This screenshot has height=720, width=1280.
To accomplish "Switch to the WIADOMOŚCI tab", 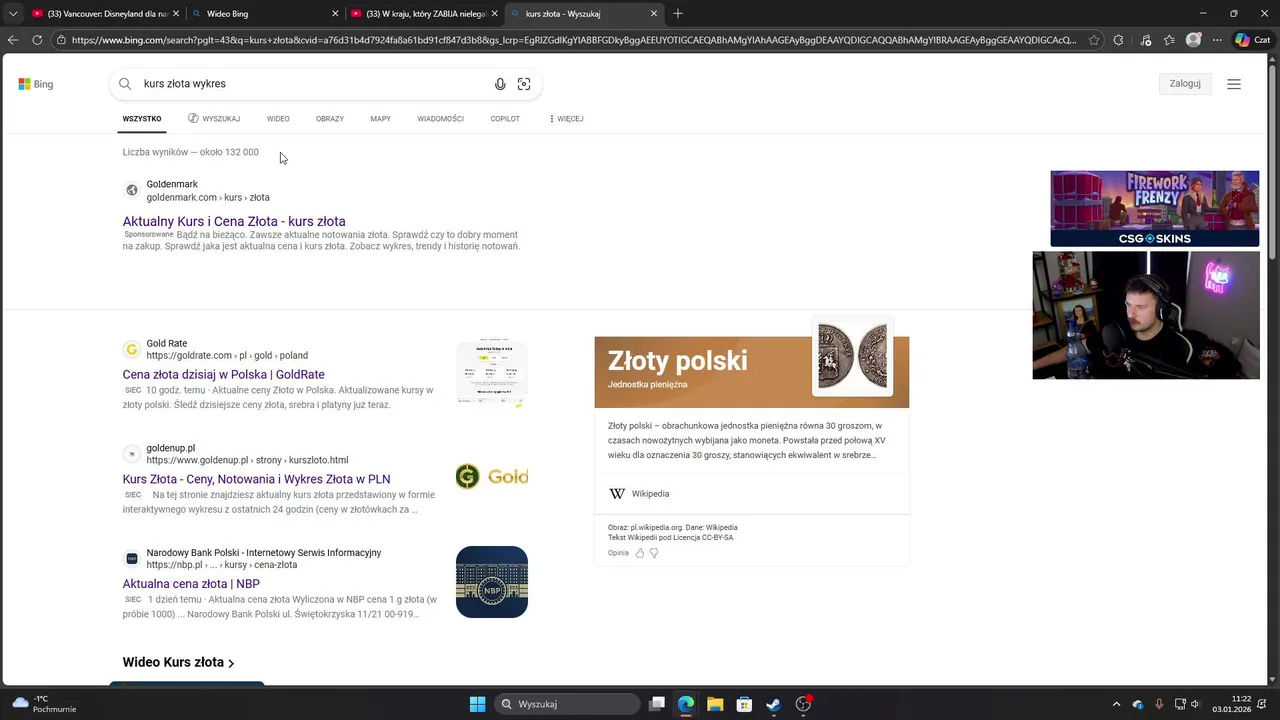I will pos(441,119).
